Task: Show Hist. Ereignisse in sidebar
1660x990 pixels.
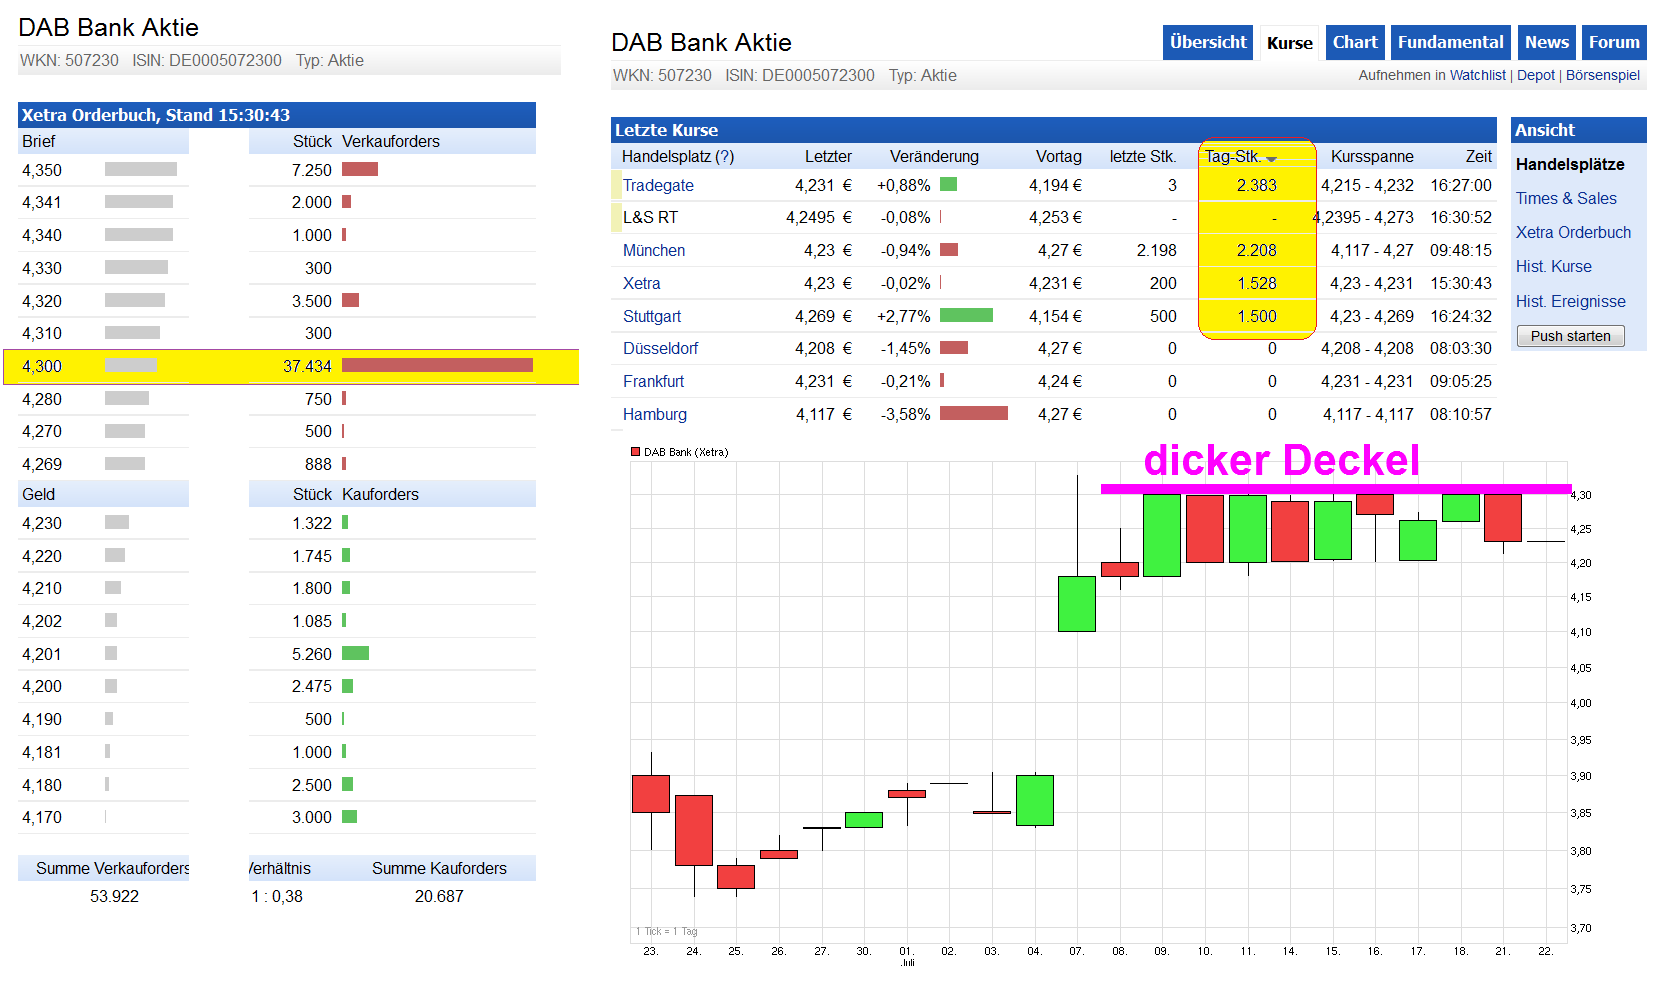Action: pyautogui.click(x=1570, y=302)
